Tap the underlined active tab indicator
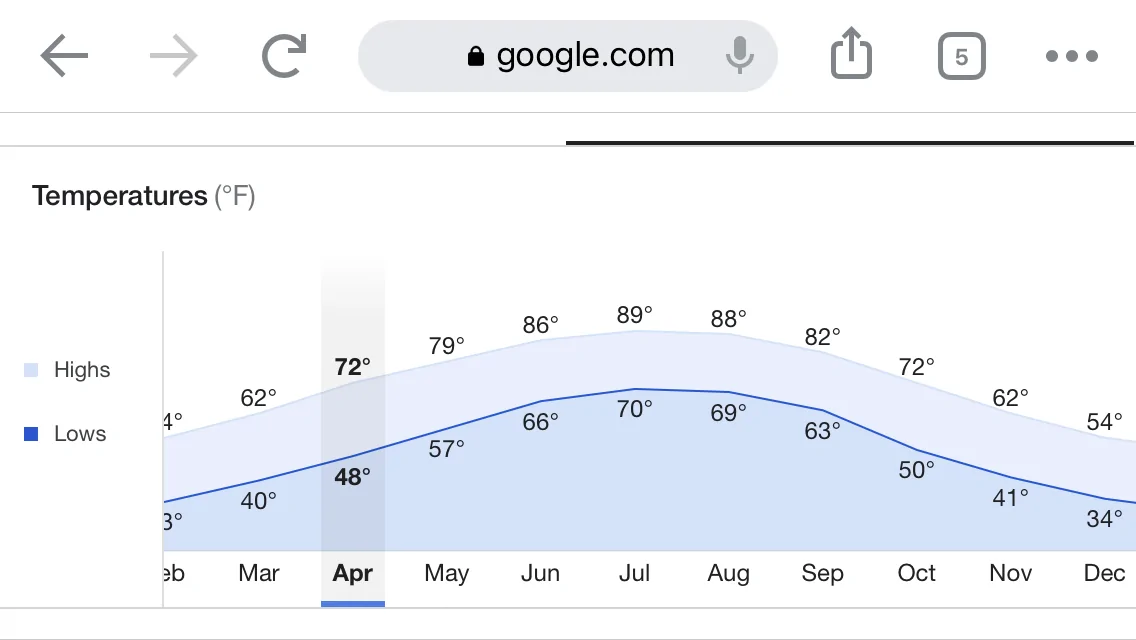 (849, 143)
